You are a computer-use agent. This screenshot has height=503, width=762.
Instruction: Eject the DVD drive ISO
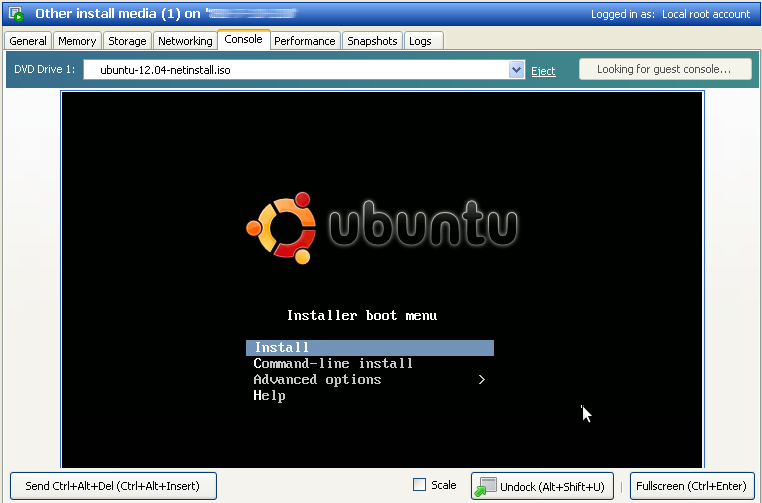pos(543,71)
